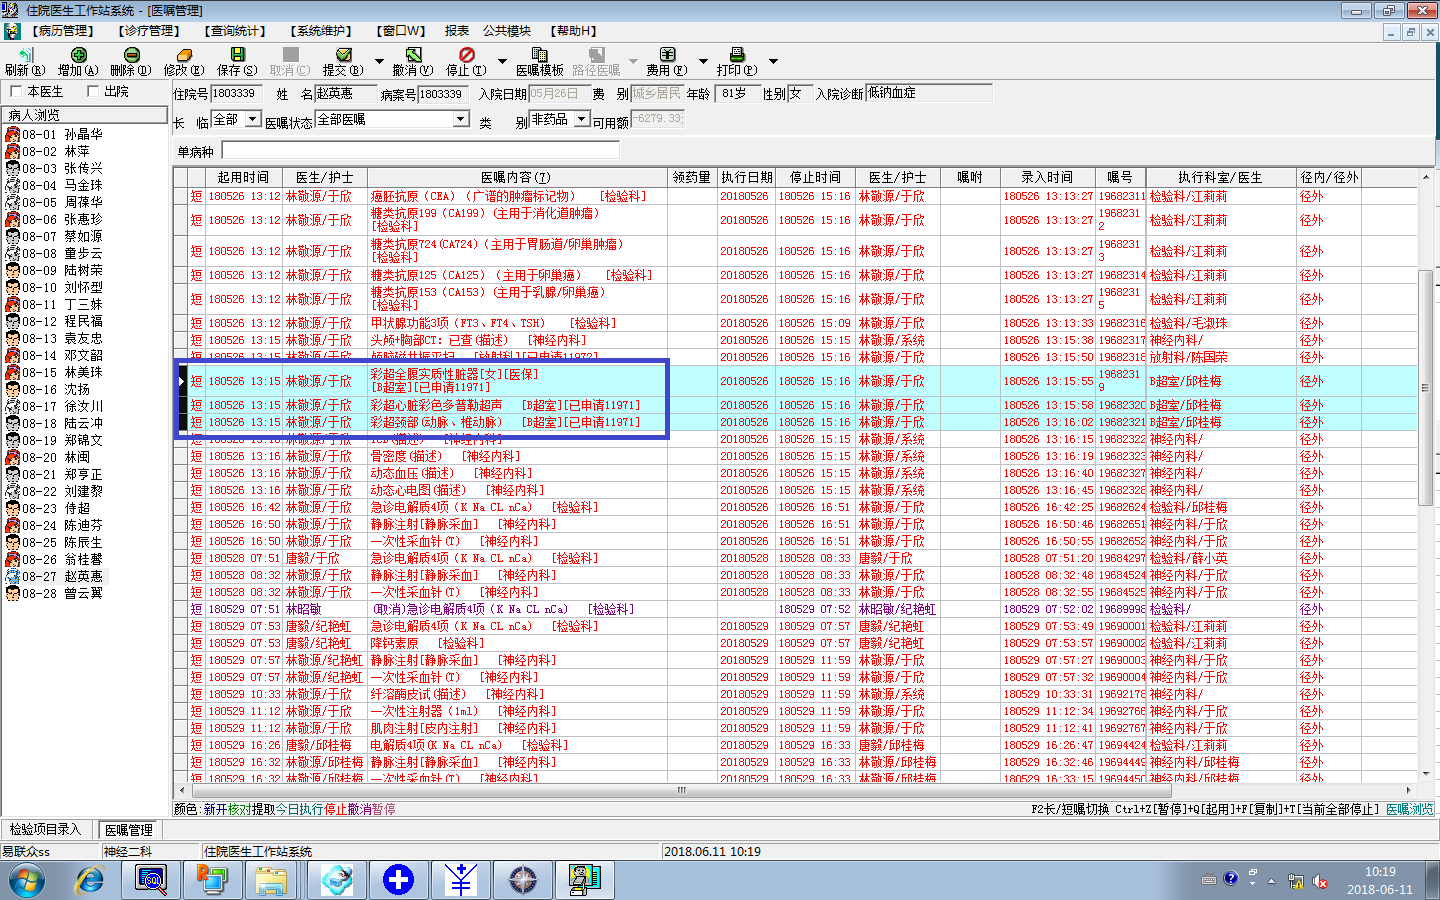Image resolution: width=1440 pixels, height=900 pixels.
Task: Click the patient icon beside 08-01 孙晶华
Action: [12, 134]
